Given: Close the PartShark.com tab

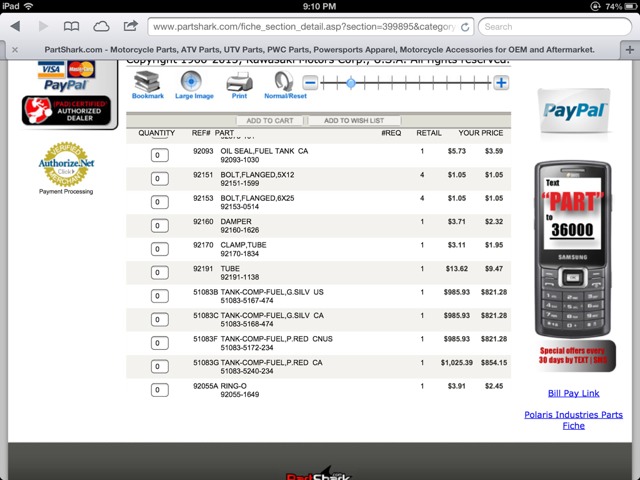Looking at the screenshot, I should point(15,50).
